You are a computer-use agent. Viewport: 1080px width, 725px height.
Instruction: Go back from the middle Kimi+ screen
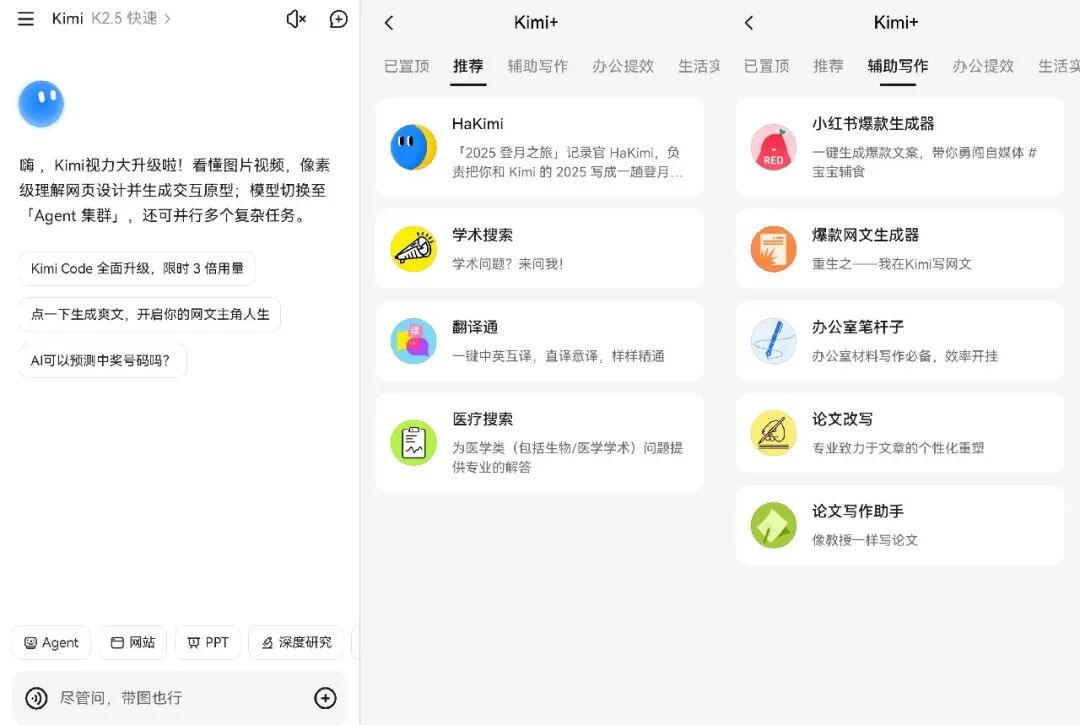click(x=389, y=23)
